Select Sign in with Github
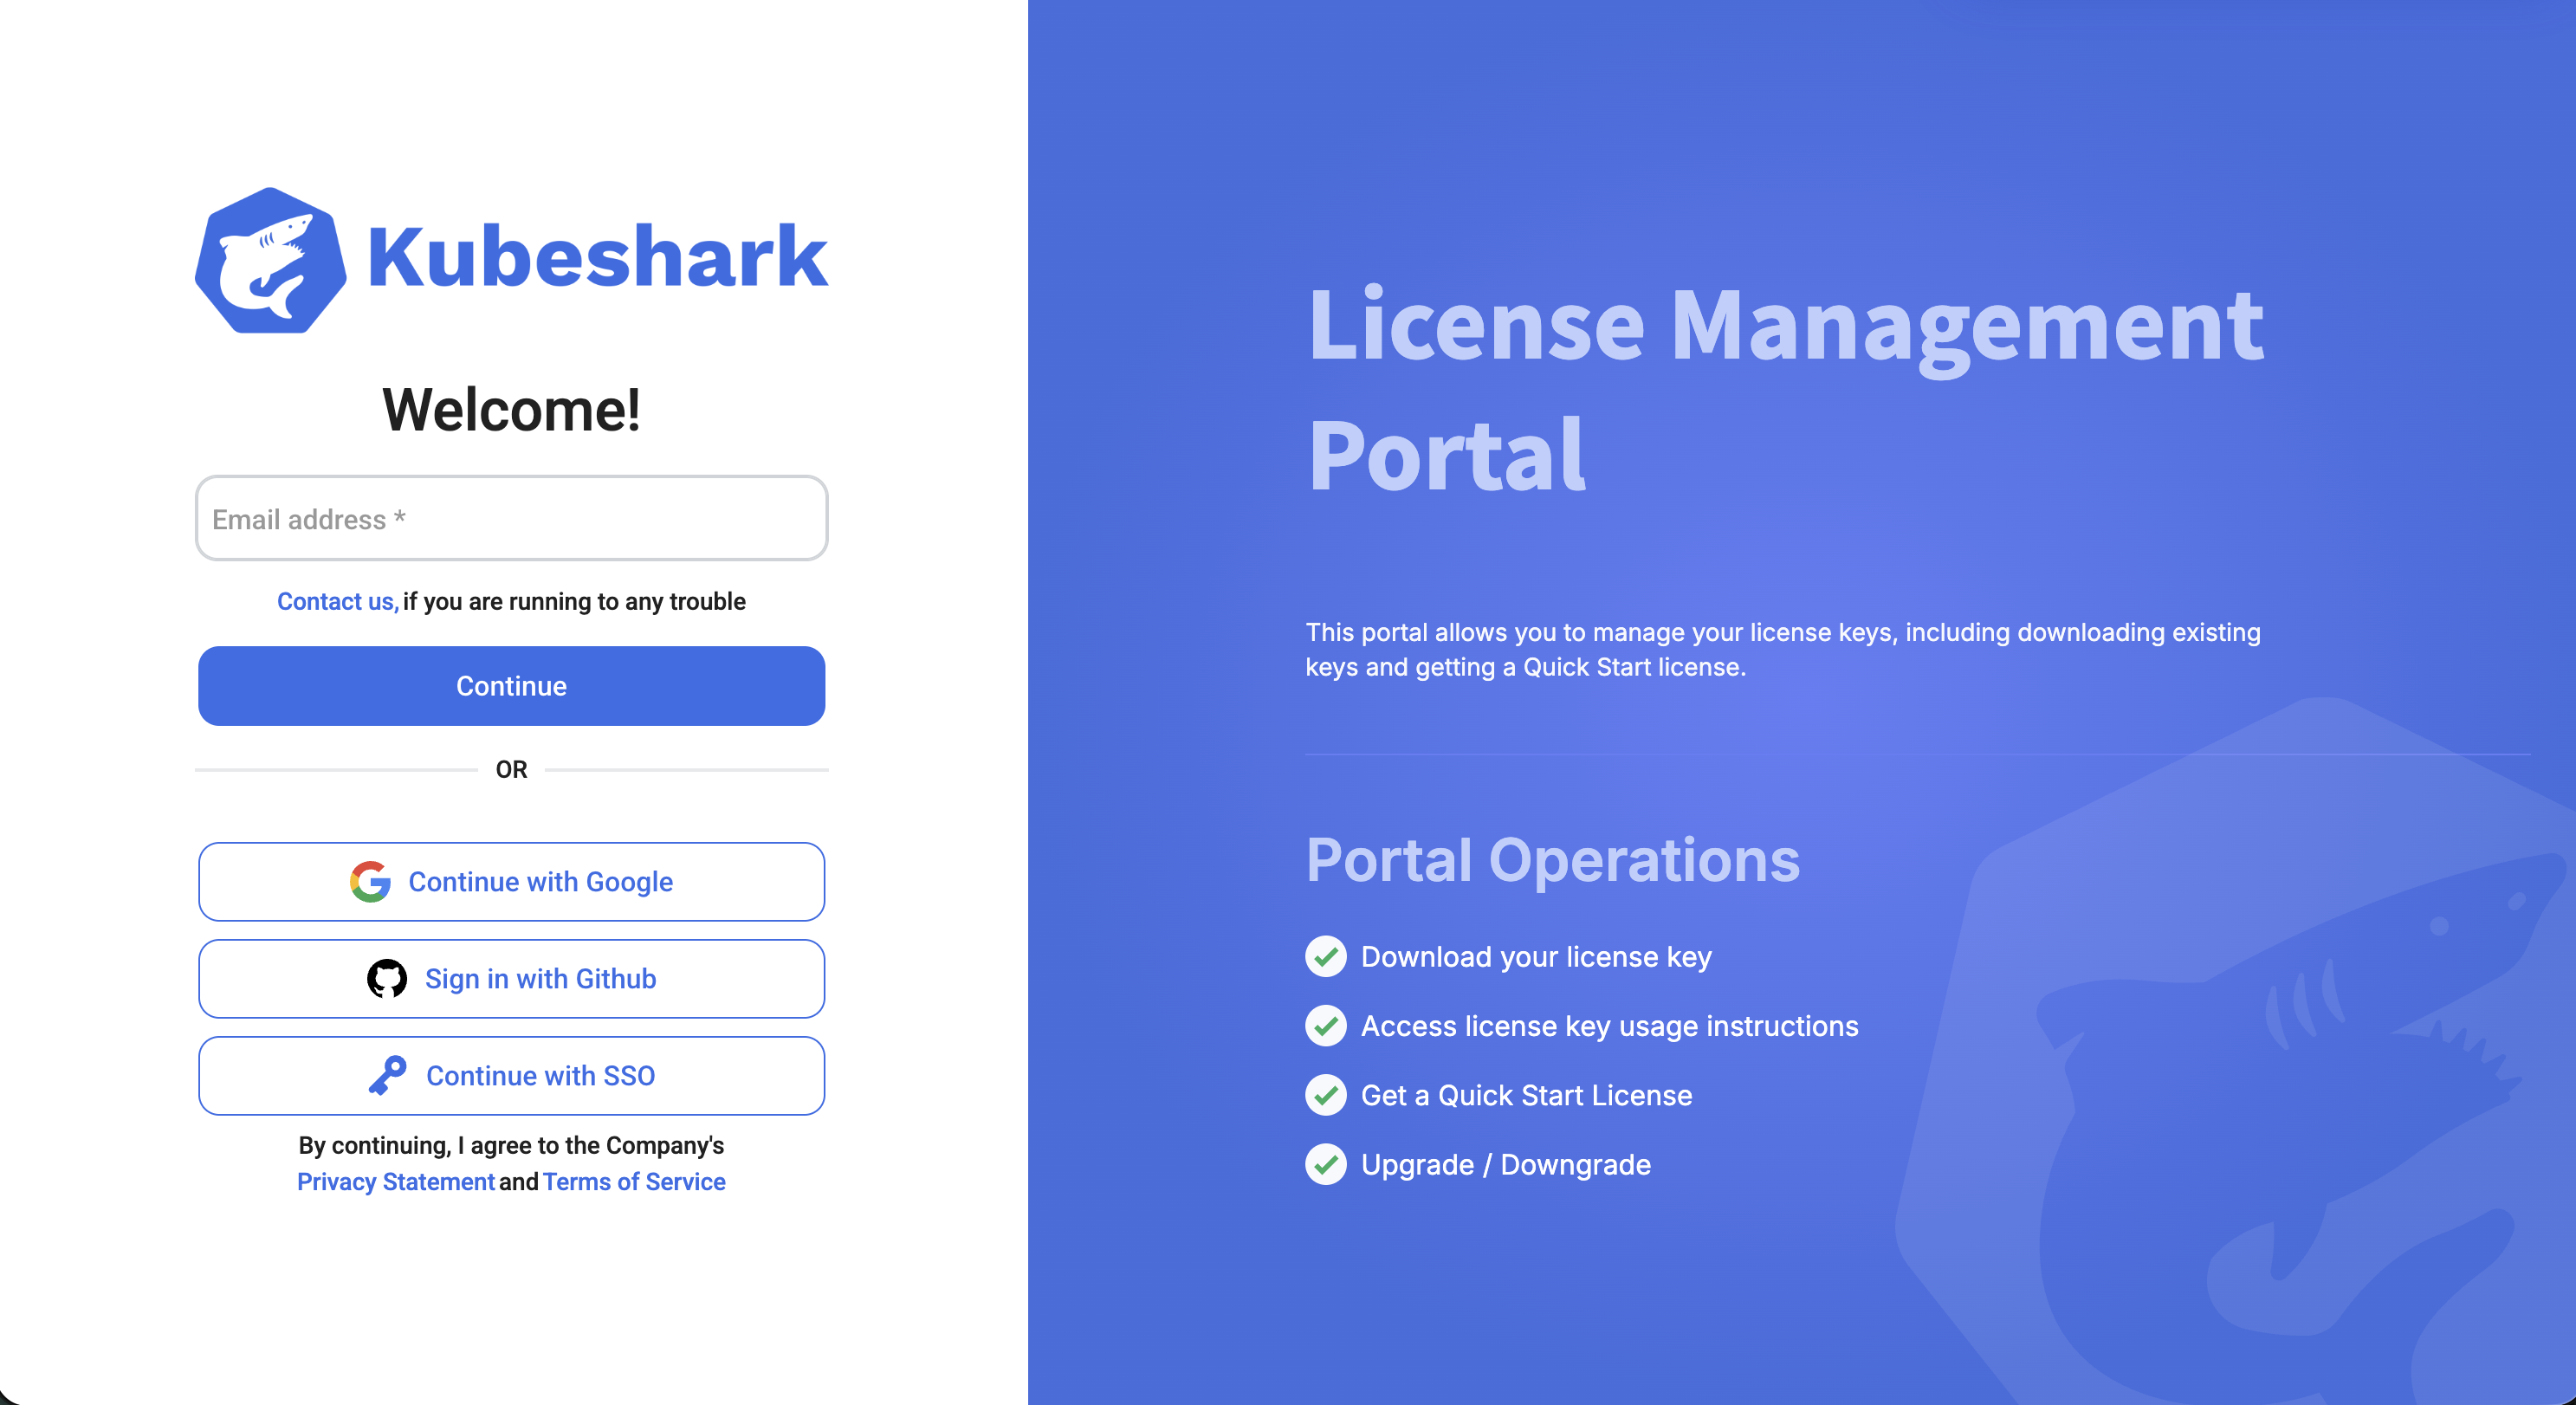The image size is (2576, 1405). [x=511, y=978]
